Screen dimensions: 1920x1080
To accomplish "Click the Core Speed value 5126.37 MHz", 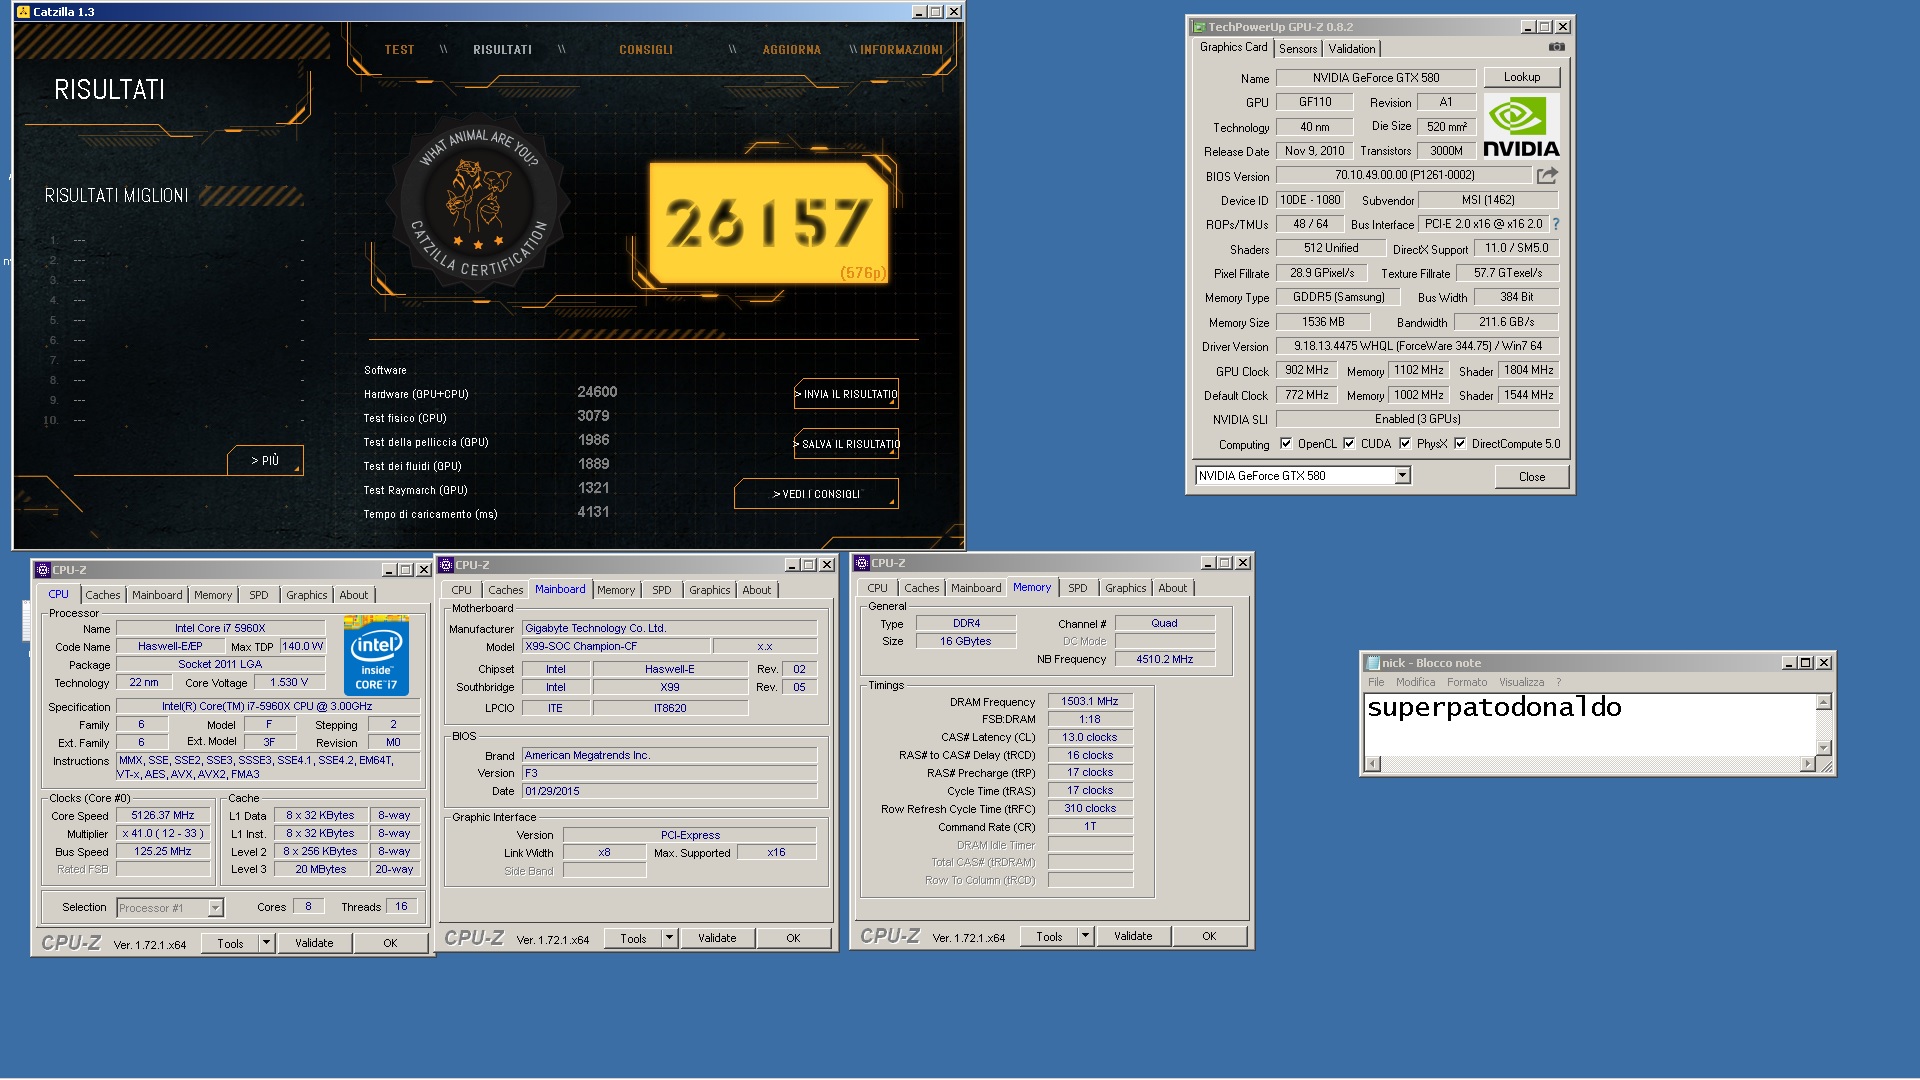I will (163, 815).
